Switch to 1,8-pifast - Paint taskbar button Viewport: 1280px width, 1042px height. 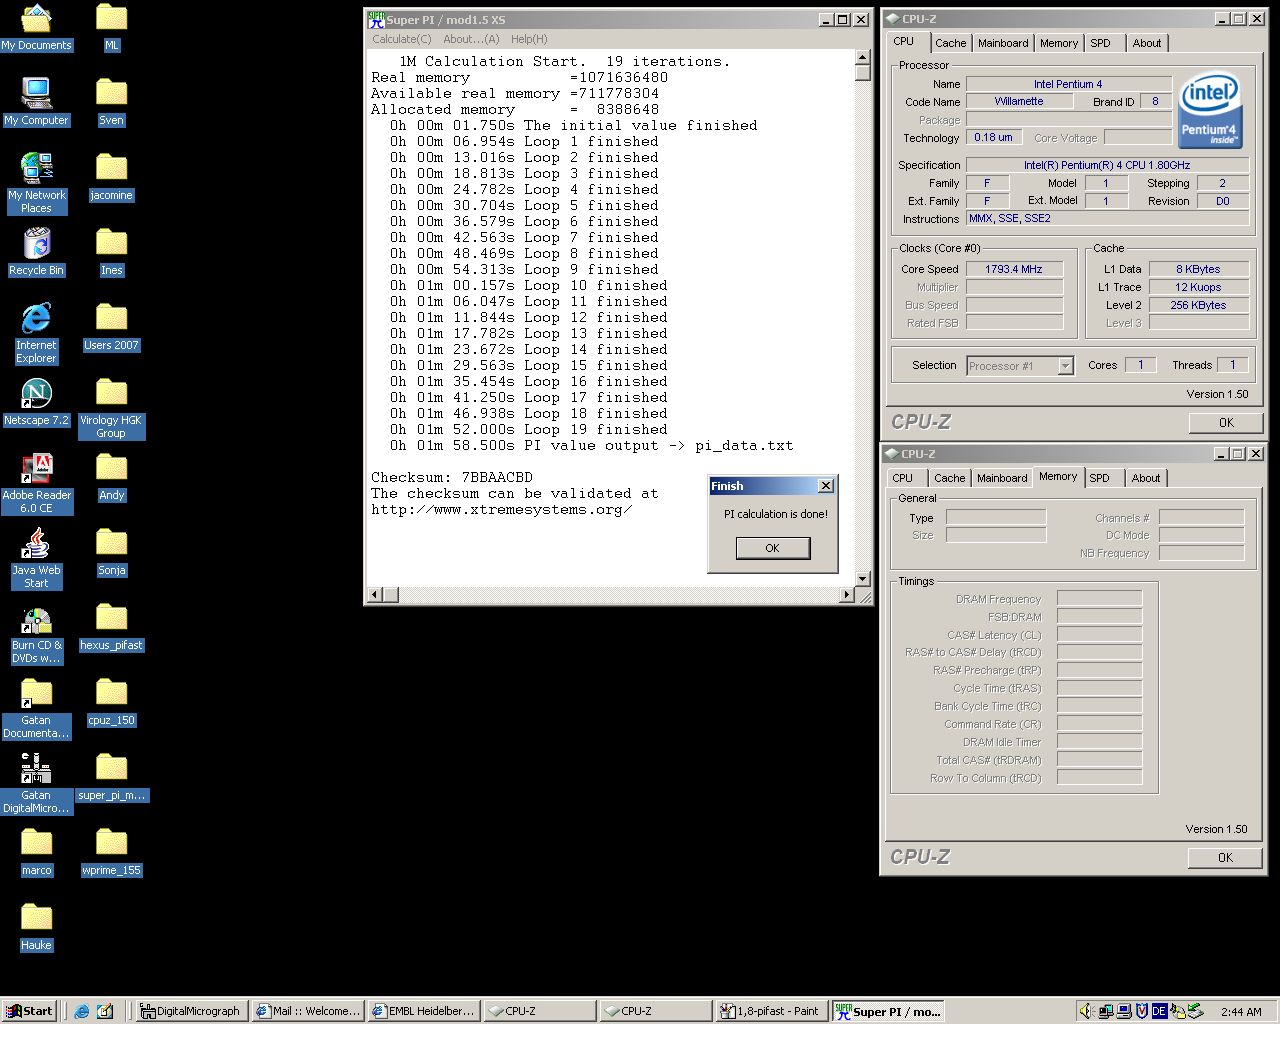click(x=771, y=1011)
